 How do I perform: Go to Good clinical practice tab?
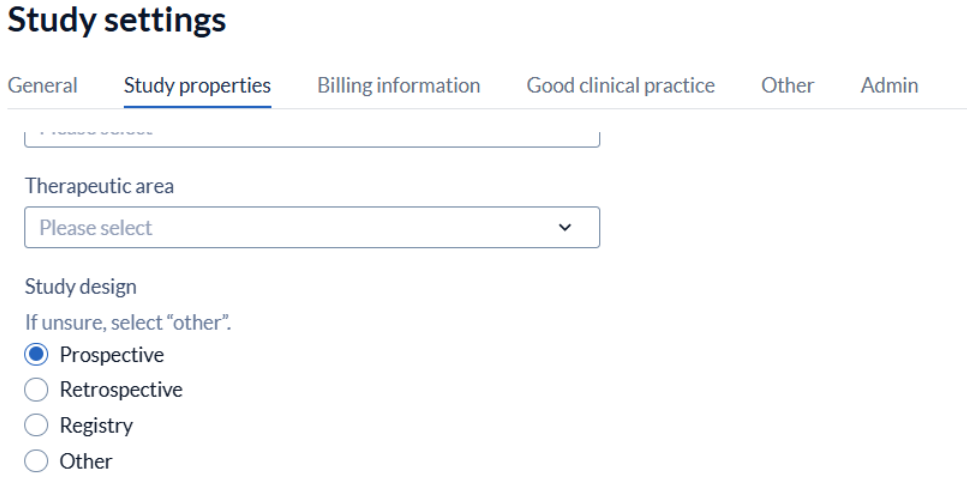click(x=620, y=86)
